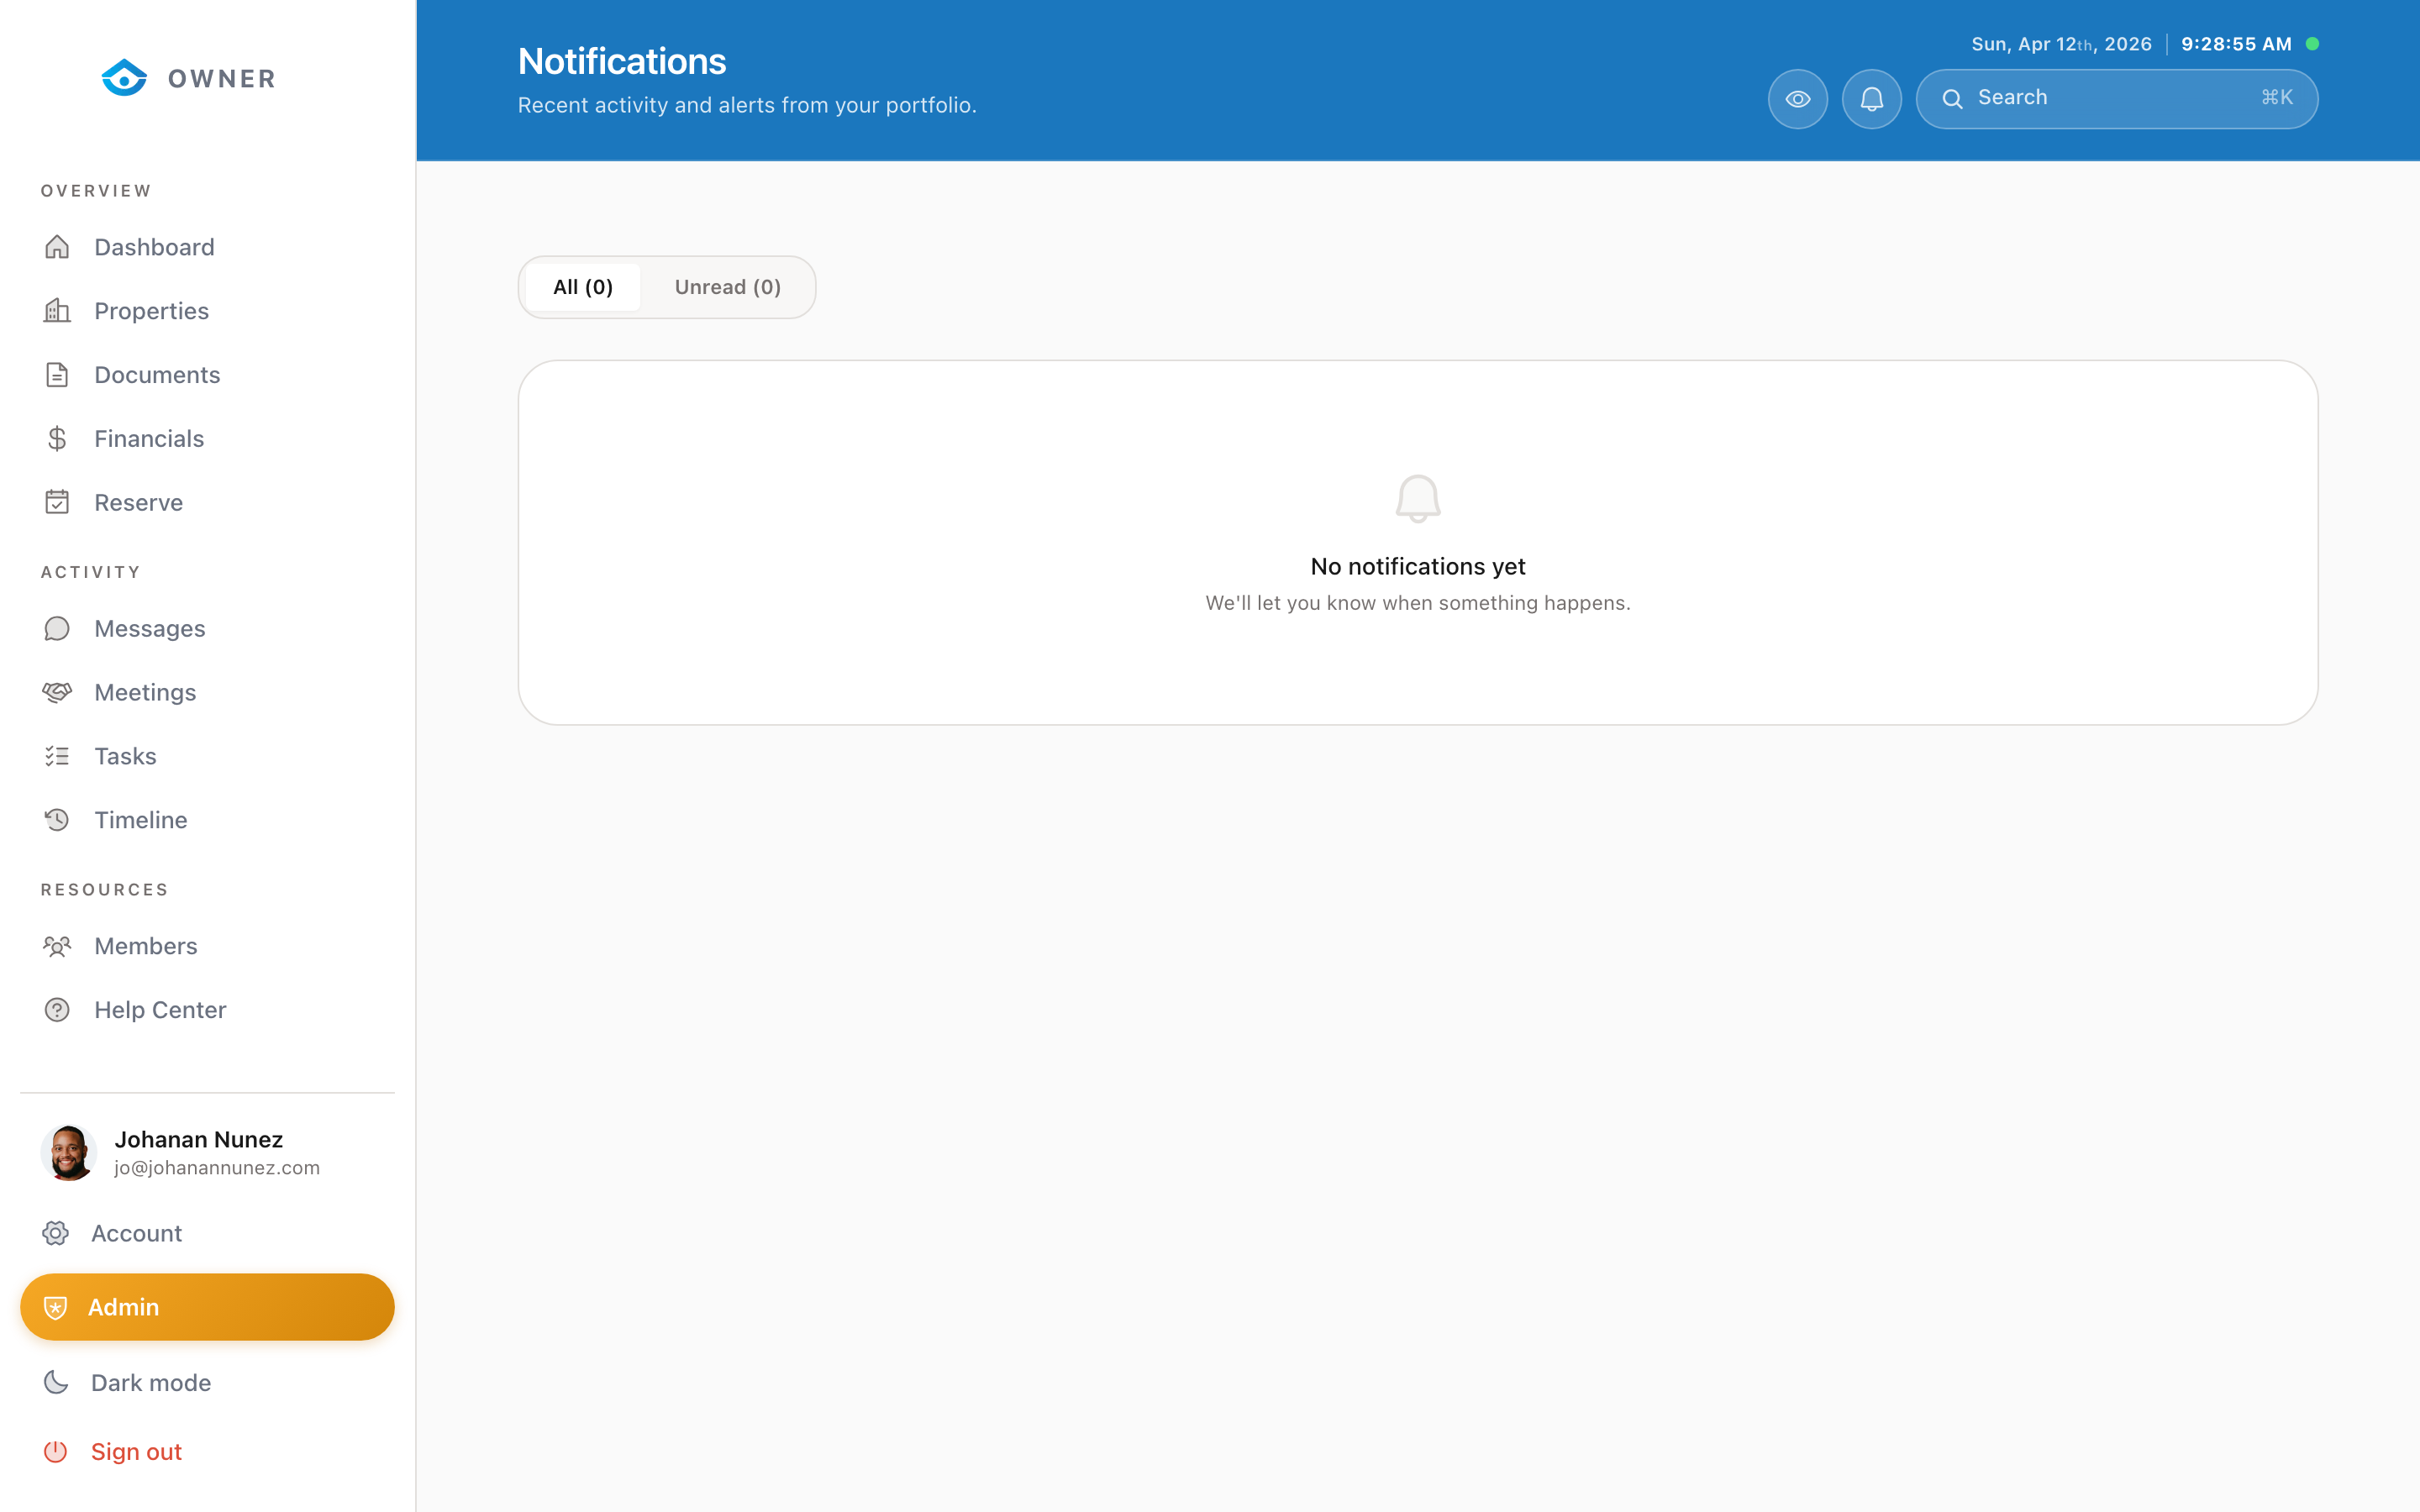
Task: Toggle the eye visibility icon in the header
Action: coord(1797,98)
